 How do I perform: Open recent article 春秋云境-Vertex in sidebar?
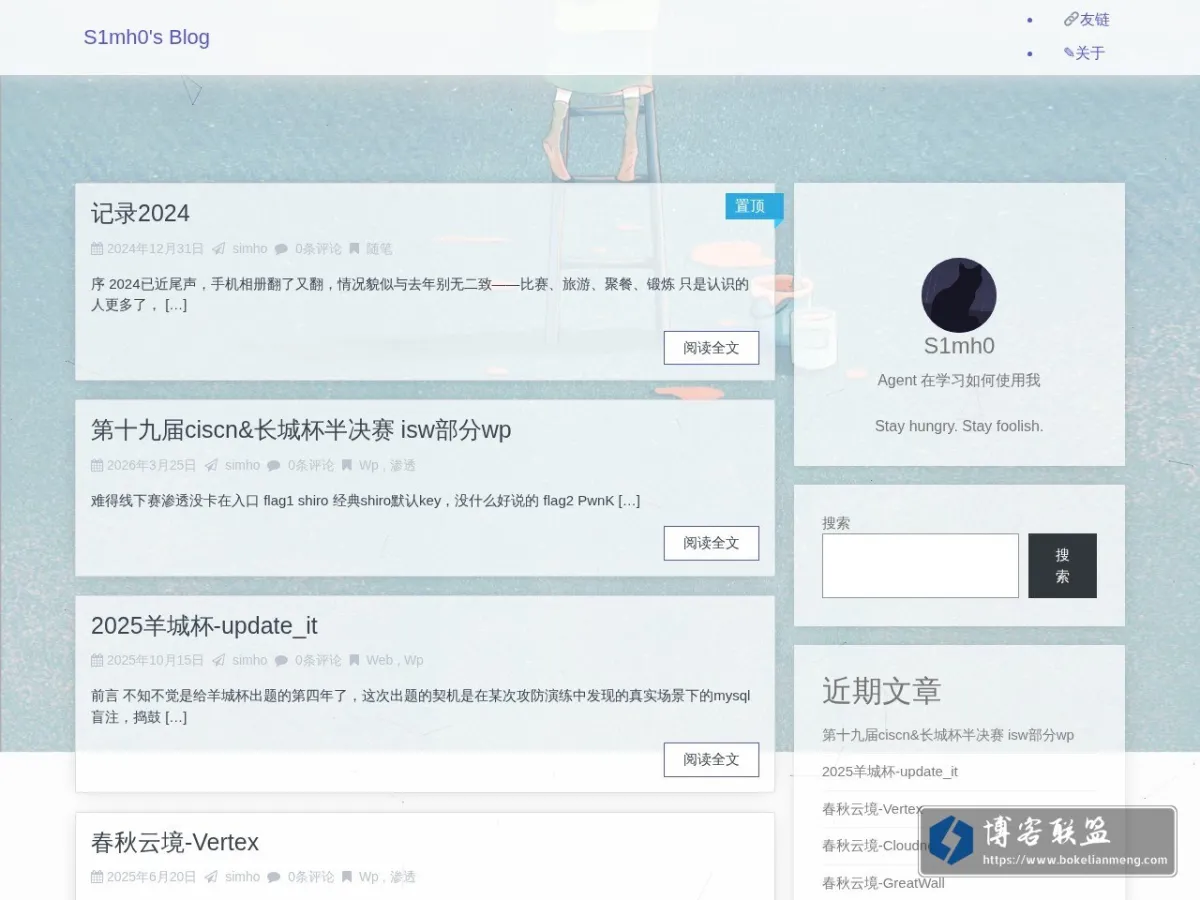[872, 808]
